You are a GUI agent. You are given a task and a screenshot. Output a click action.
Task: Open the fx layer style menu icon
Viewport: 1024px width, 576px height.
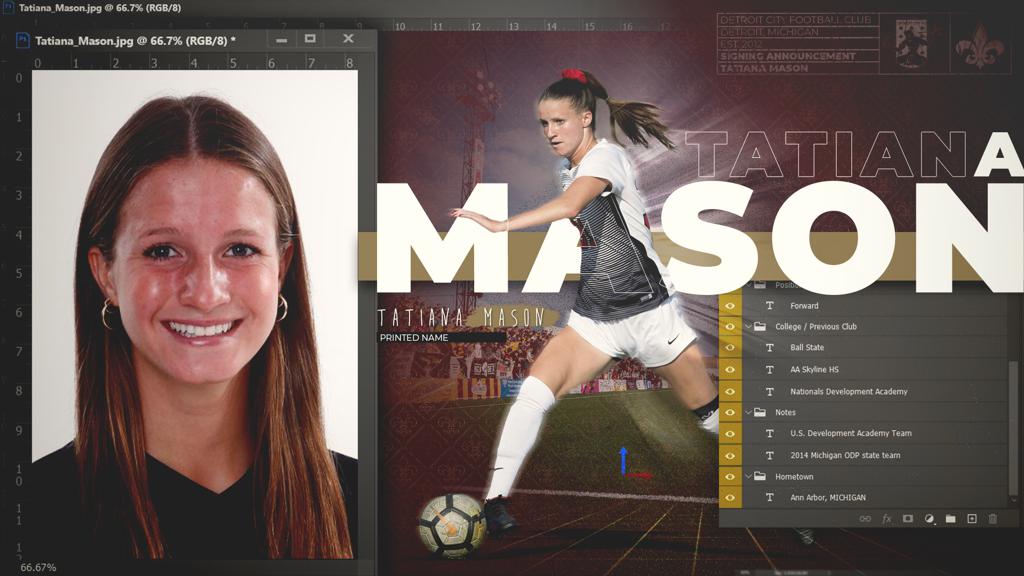886,519
